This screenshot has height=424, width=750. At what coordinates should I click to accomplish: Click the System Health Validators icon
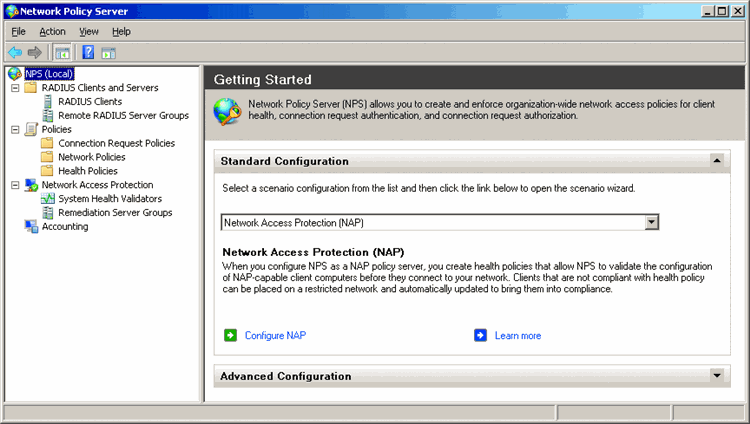[47, 199]
